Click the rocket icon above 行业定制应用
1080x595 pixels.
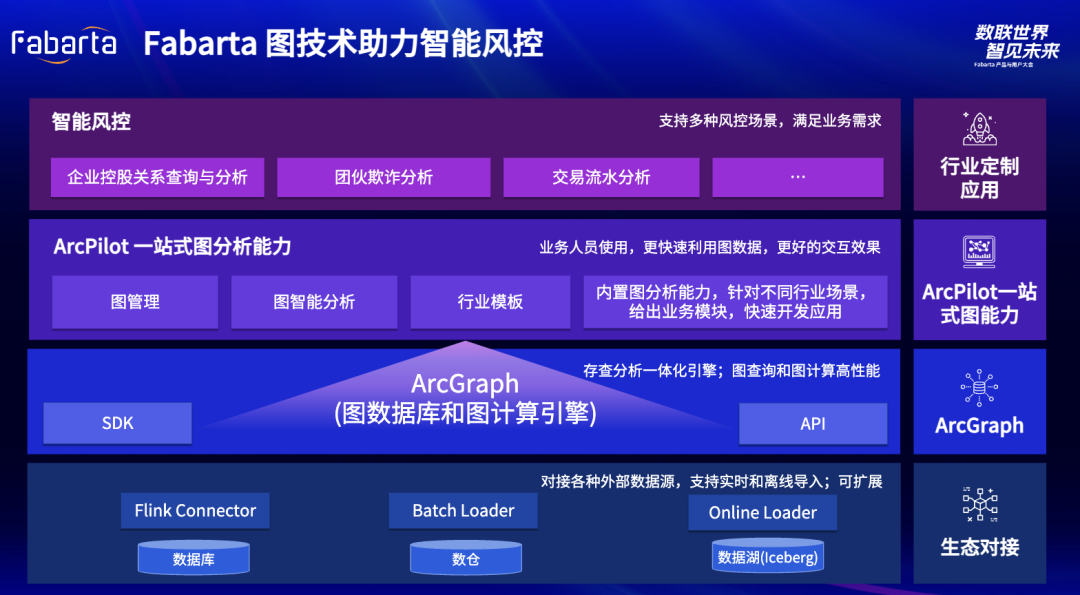979,129
